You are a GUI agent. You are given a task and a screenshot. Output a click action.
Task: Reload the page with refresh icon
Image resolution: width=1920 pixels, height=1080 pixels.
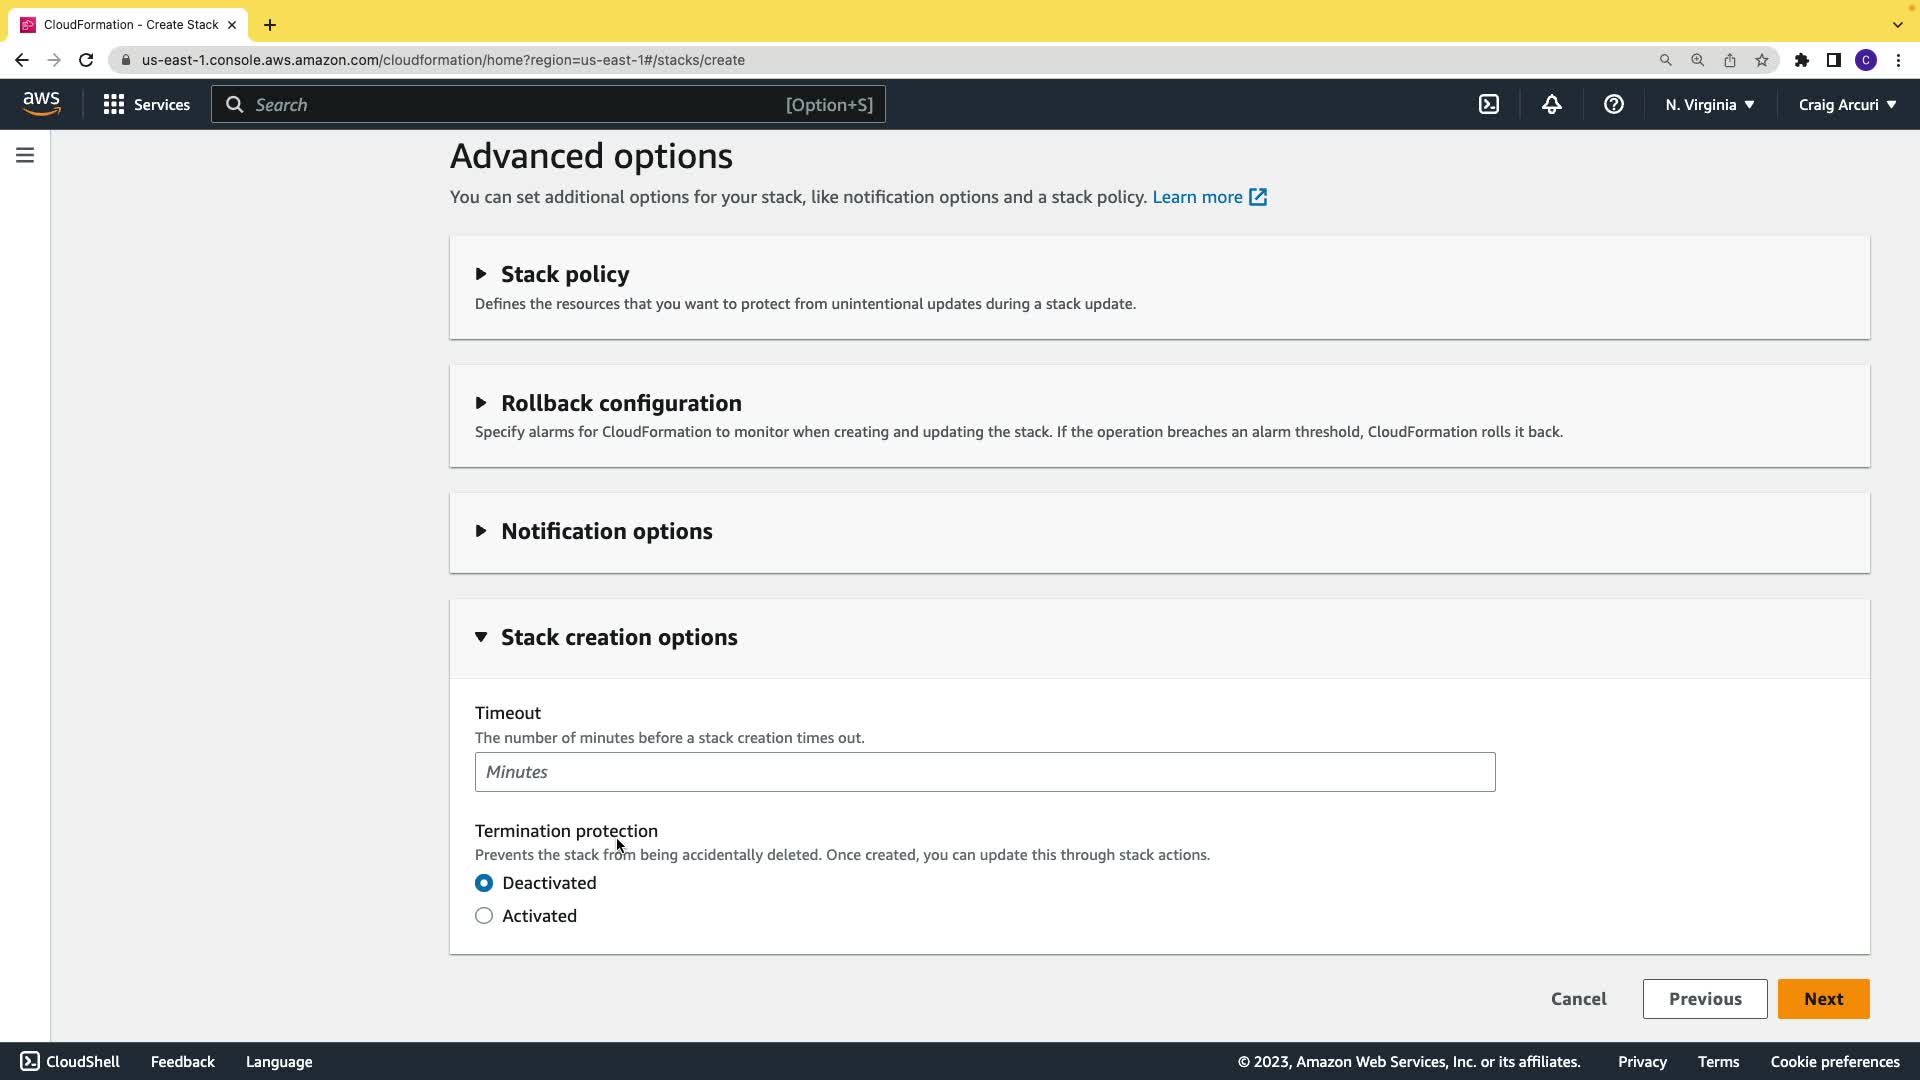coord(86,60)
